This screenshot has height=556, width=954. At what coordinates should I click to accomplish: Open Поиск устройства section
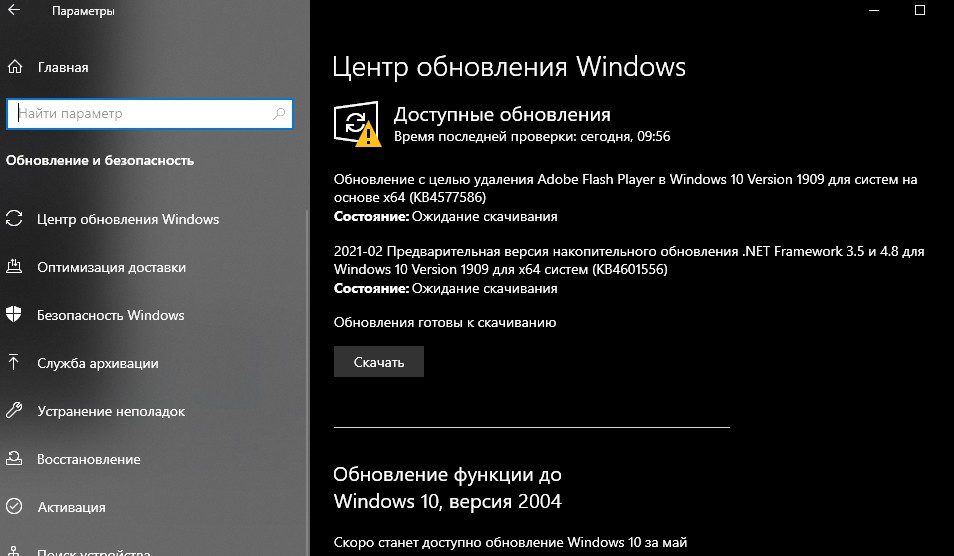[x=94, y=551]
